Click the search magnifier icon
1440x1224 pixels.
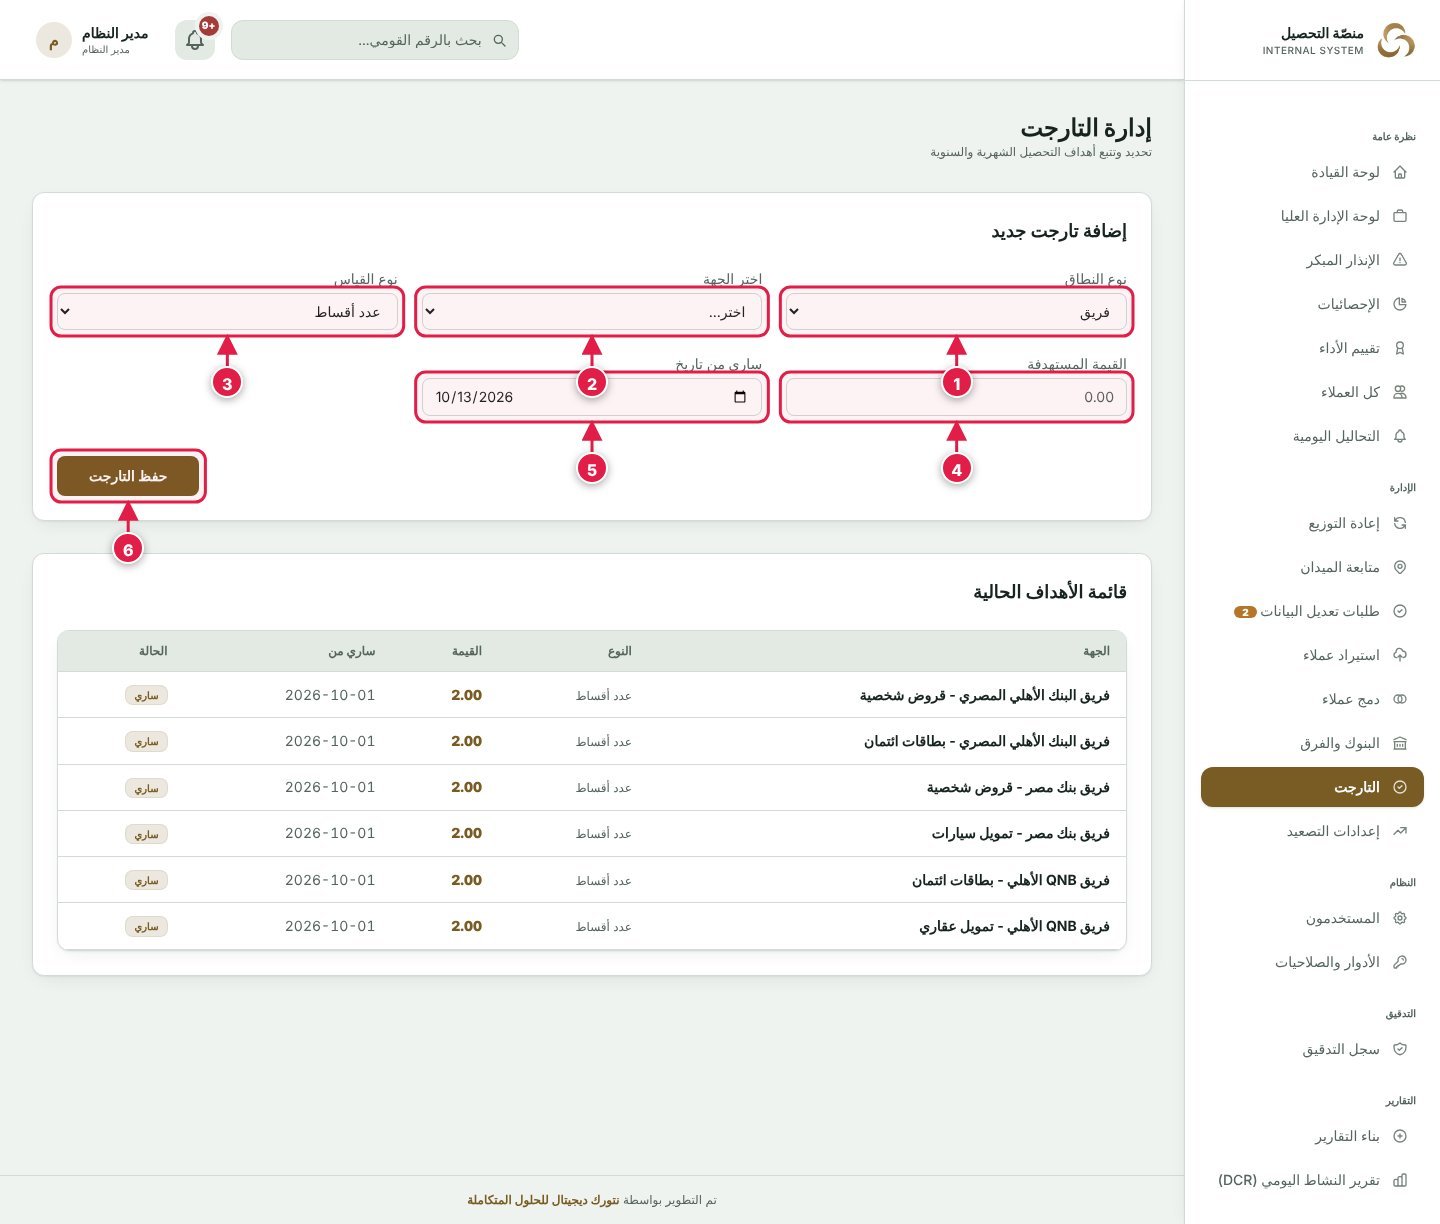(x=500, y=41)
